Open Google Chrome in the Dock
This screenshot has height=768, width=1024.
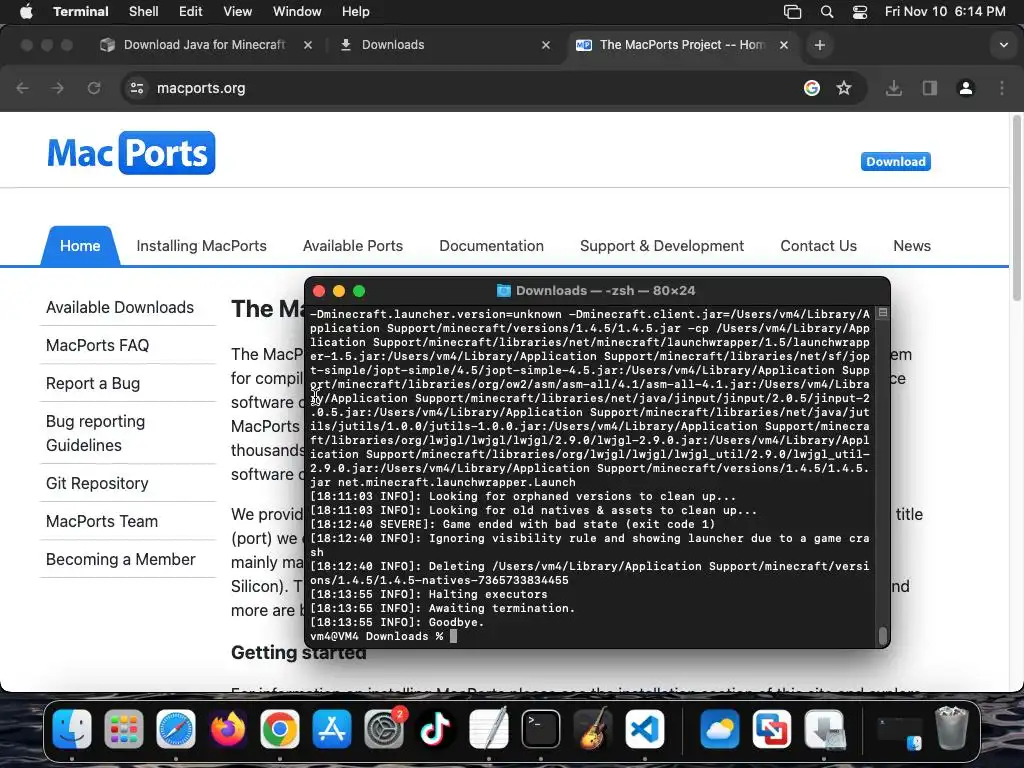[x=280, y=729]
